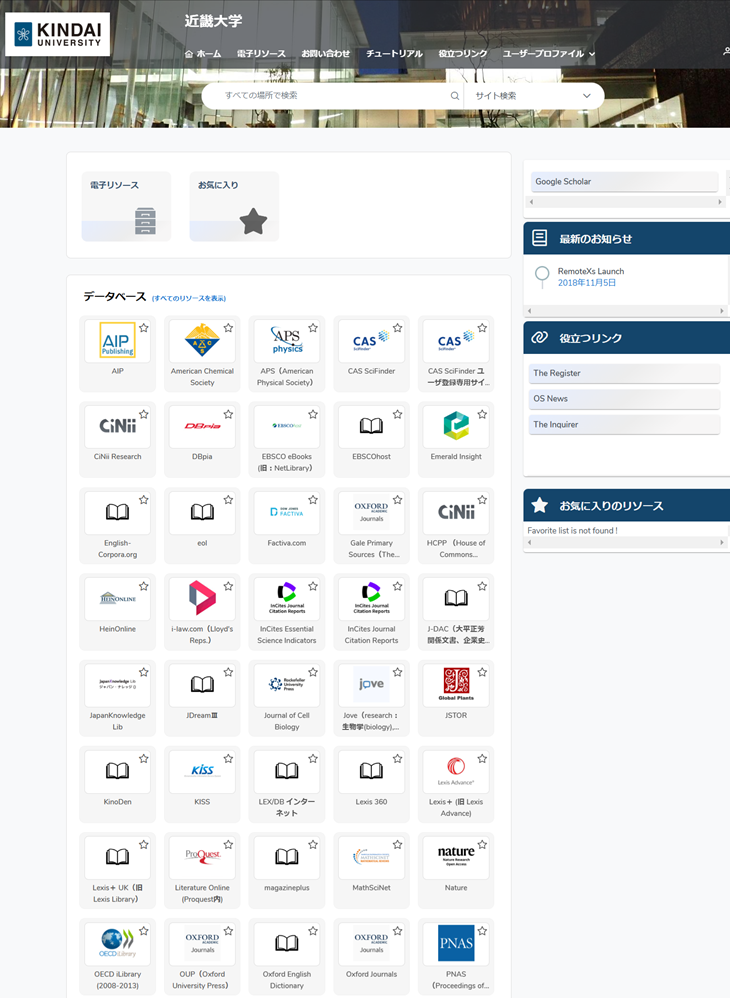Open the Lexis Advance logo
The image size is (730, 998).
[x=456, y=770]
